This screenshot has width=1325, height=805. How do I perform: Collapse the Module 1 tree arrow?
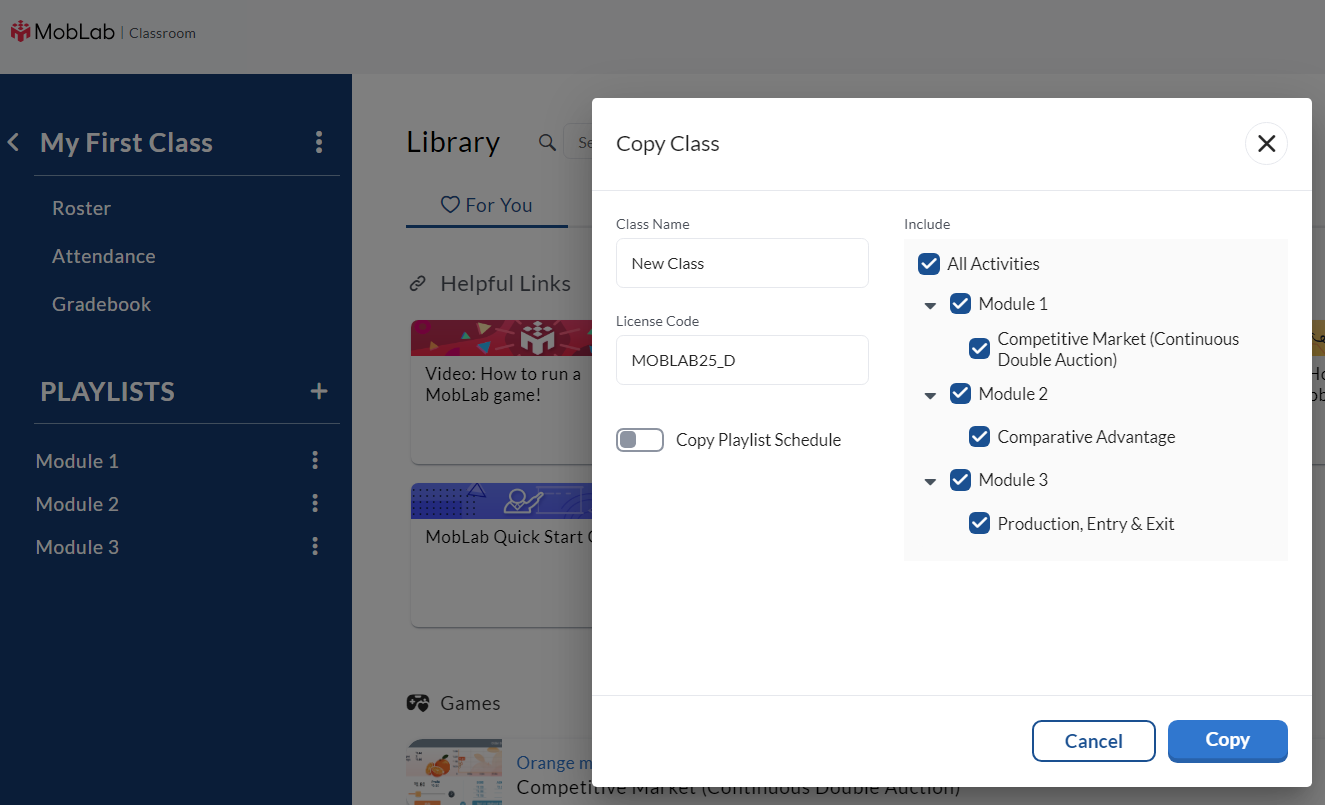[930, 305]
